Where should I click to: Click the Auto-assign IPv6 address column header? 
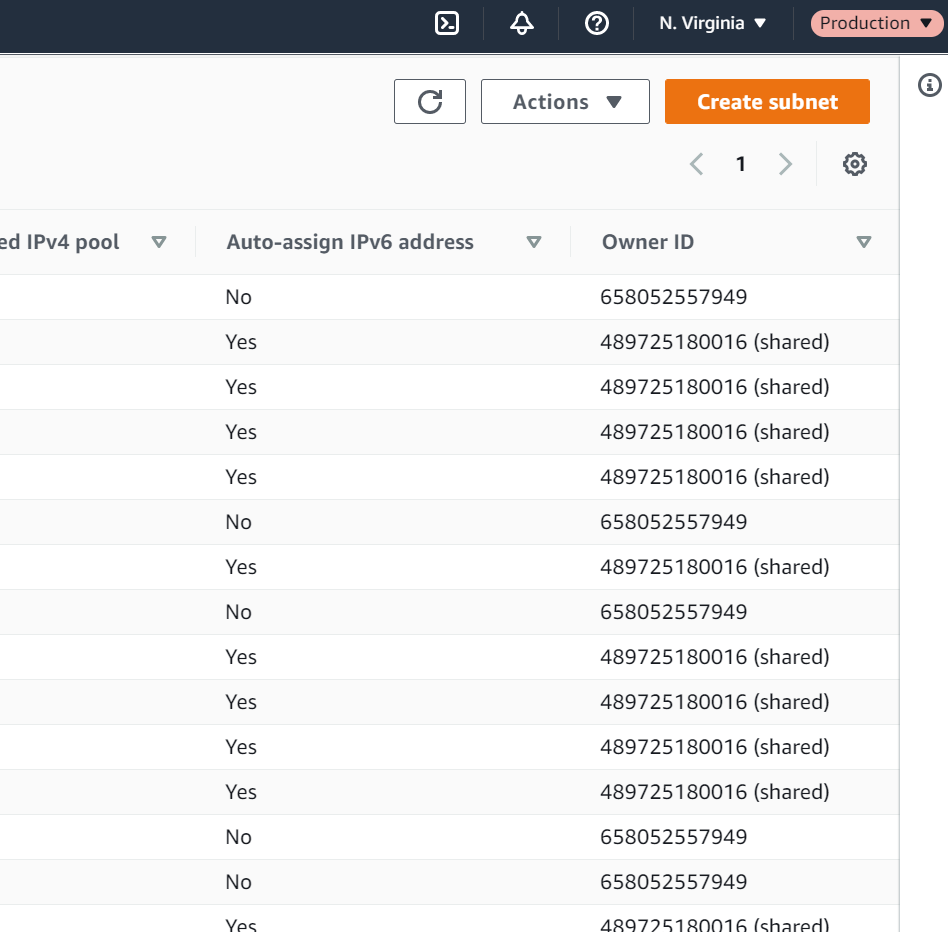point(350,242)
